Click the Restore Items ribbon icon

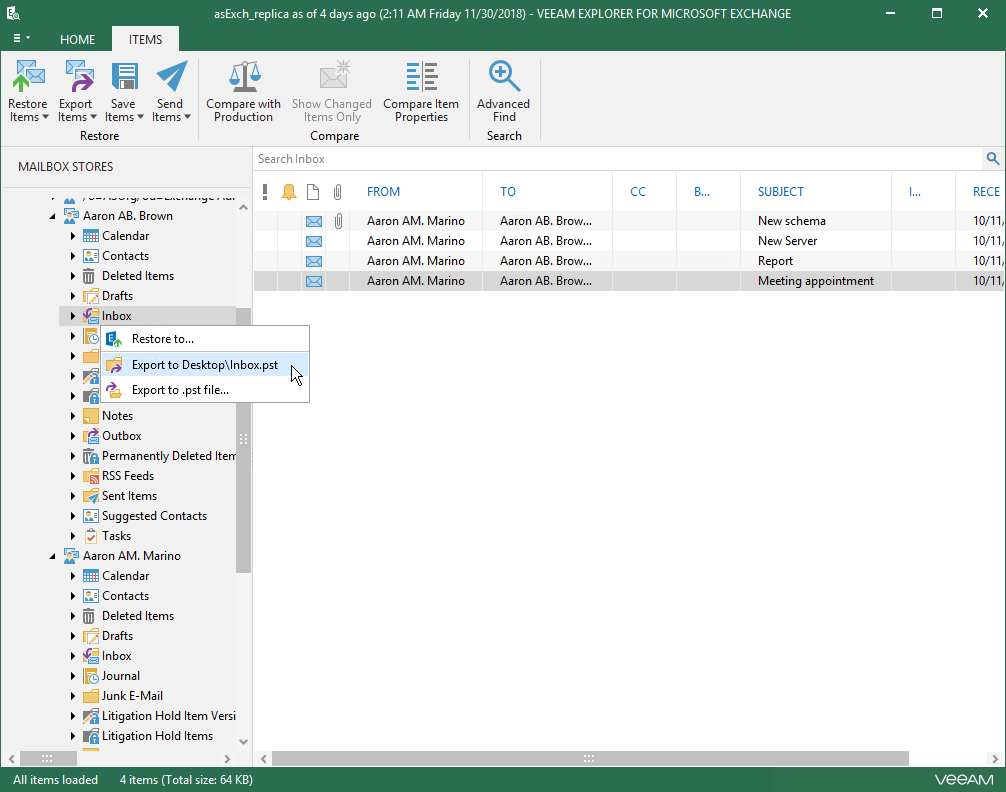[28, 76]
